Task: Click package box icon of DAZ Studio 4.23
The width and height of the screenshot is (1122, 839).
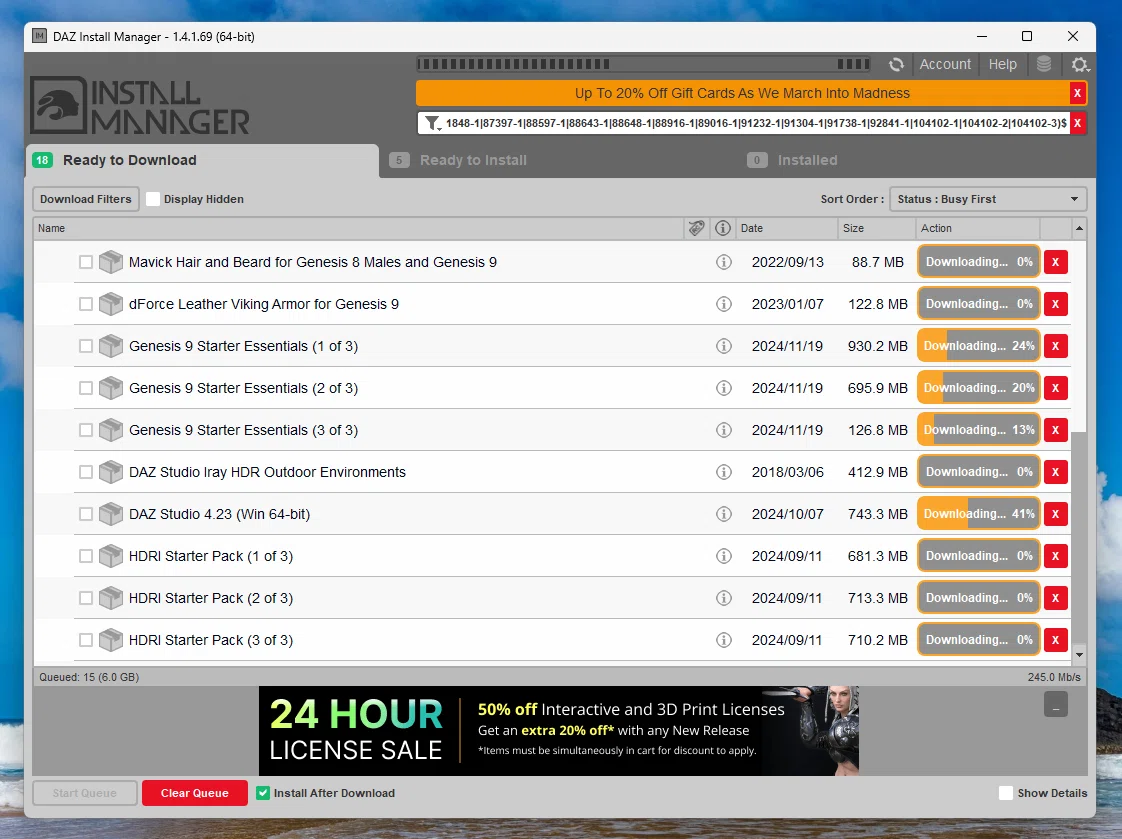Action: [110, 514]
